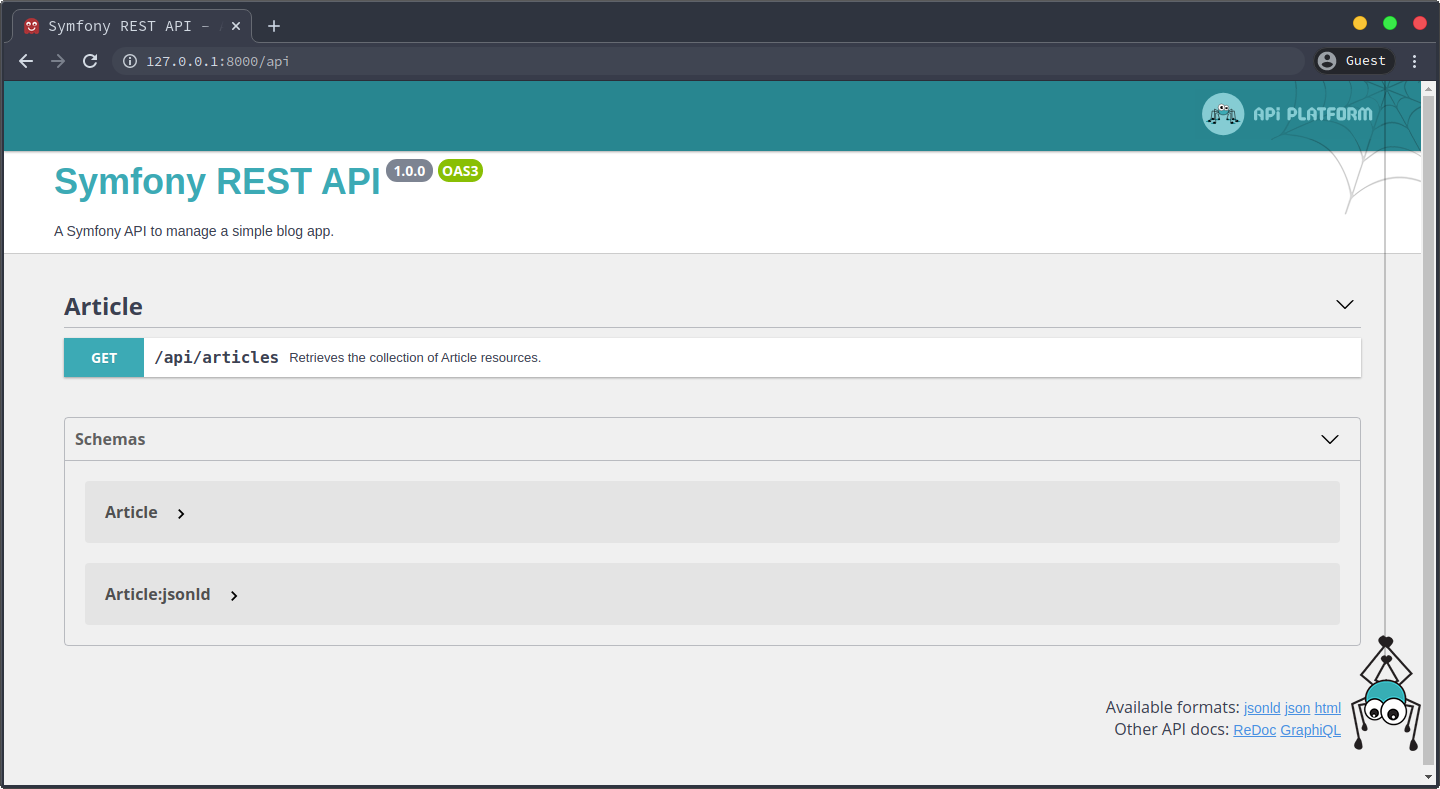Open the json format link
This screenshot has height=789, width=1440.
pos(1297,708)
